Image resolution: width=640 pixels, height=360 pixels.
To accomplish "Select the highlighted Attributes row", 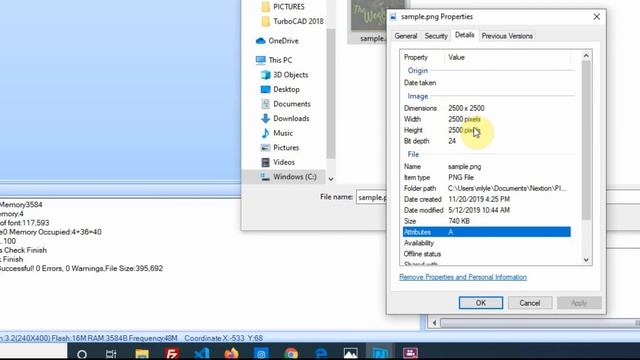I will pos(487,232).
